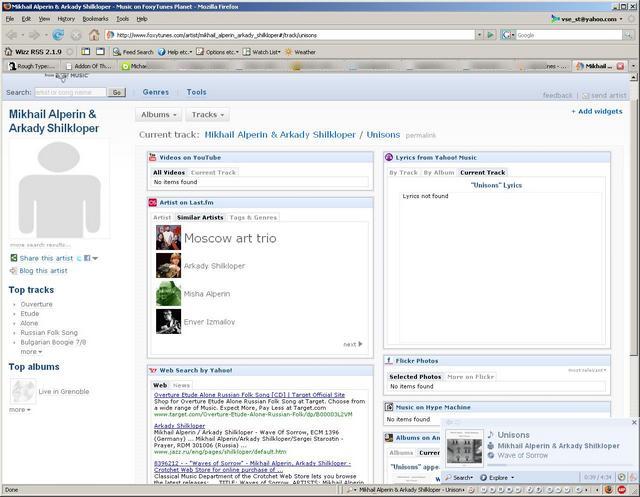This screenshot has height=497, width=640.
Task: Click the Share this artist link
Action: tap(46, 258)
